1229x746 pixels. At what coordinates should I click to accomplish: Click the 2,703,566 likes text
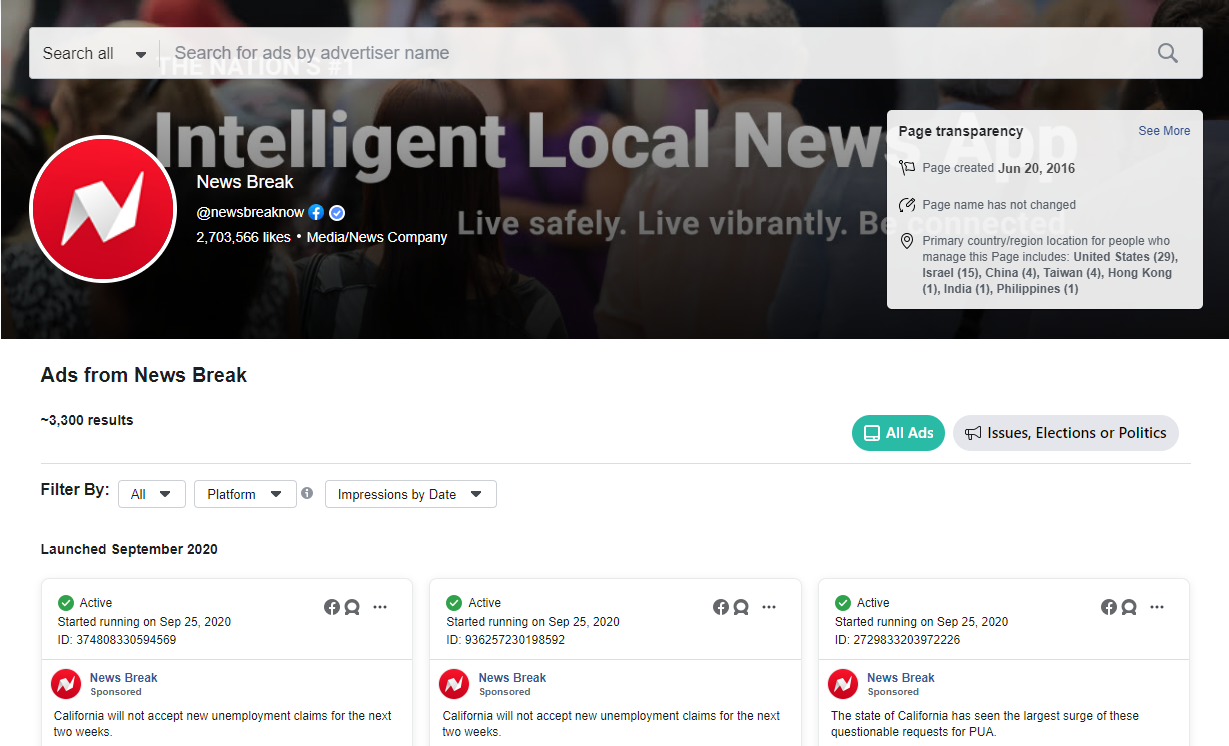tap(243, 237)
